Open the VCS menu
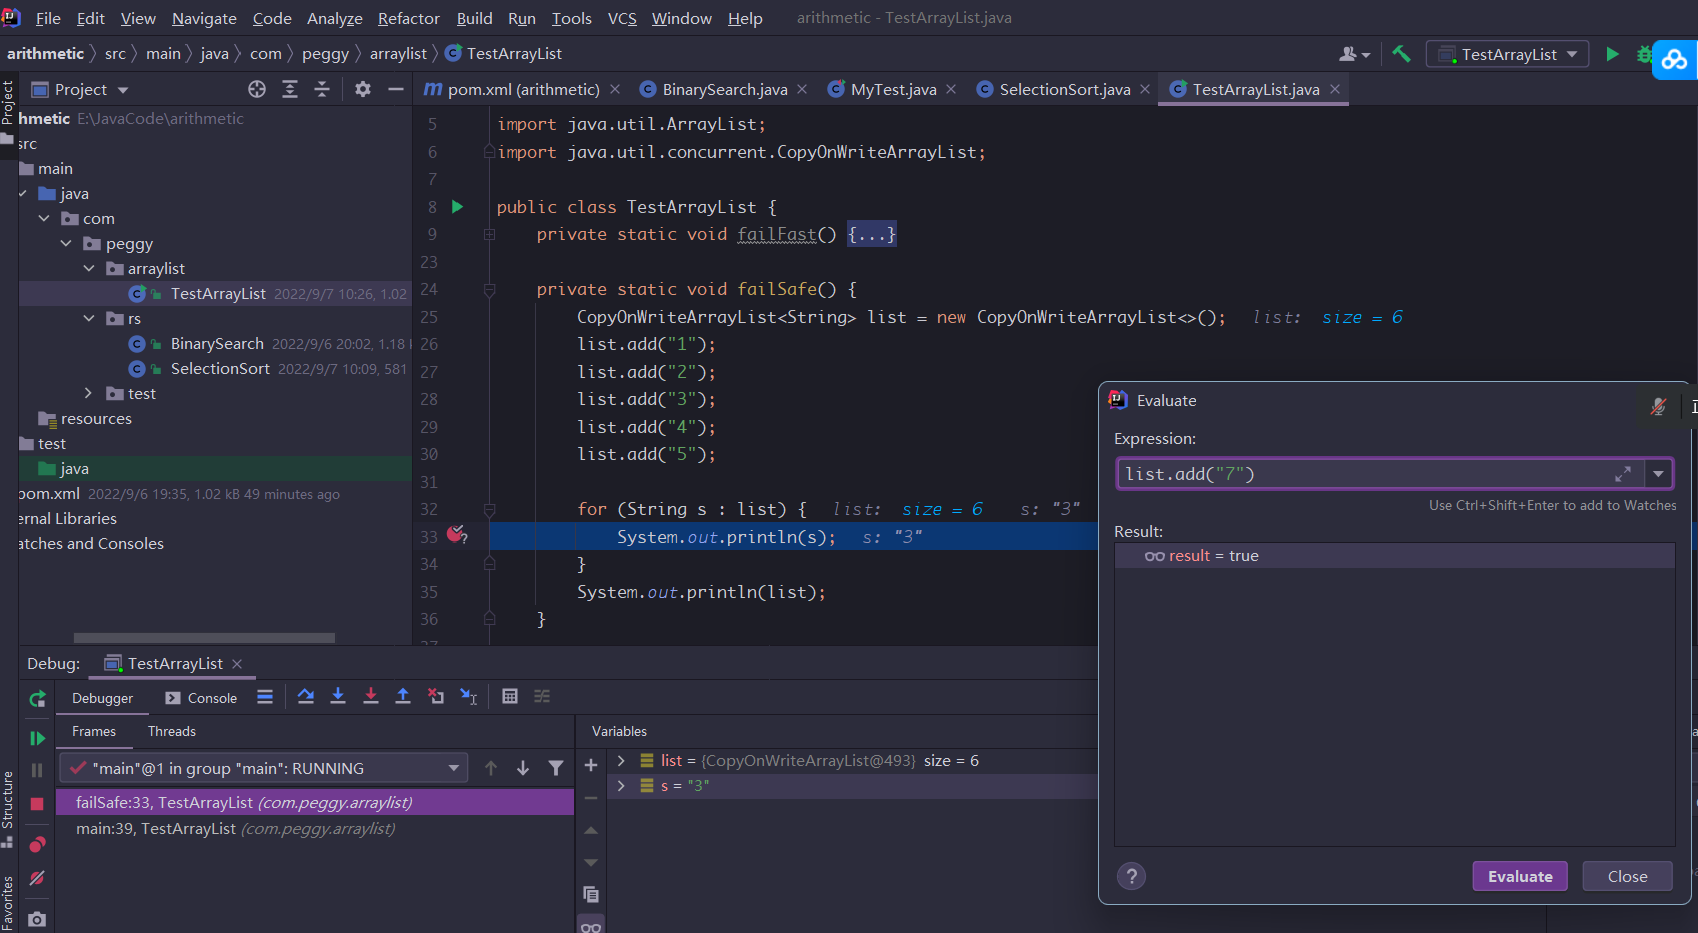This screenshot has height=933, width=1698. (x=622, y=18)
